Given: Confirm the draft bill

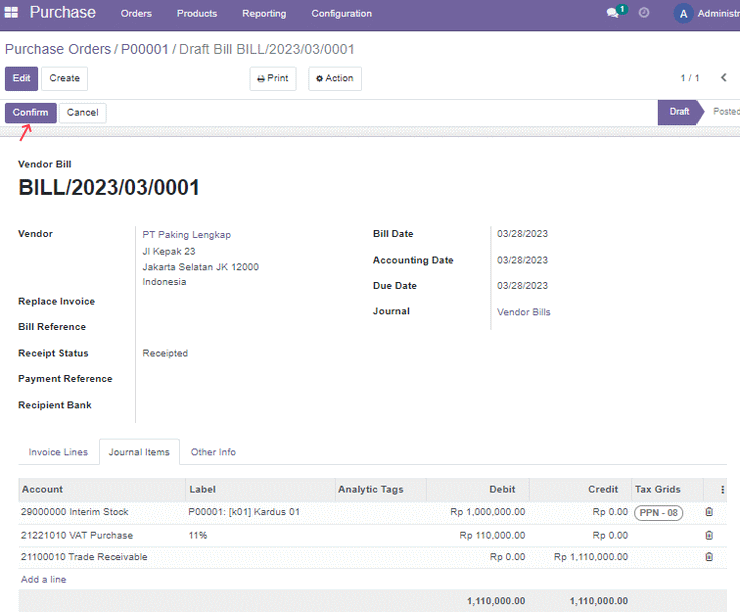Looking at the screenshot, I should (31, 113).
